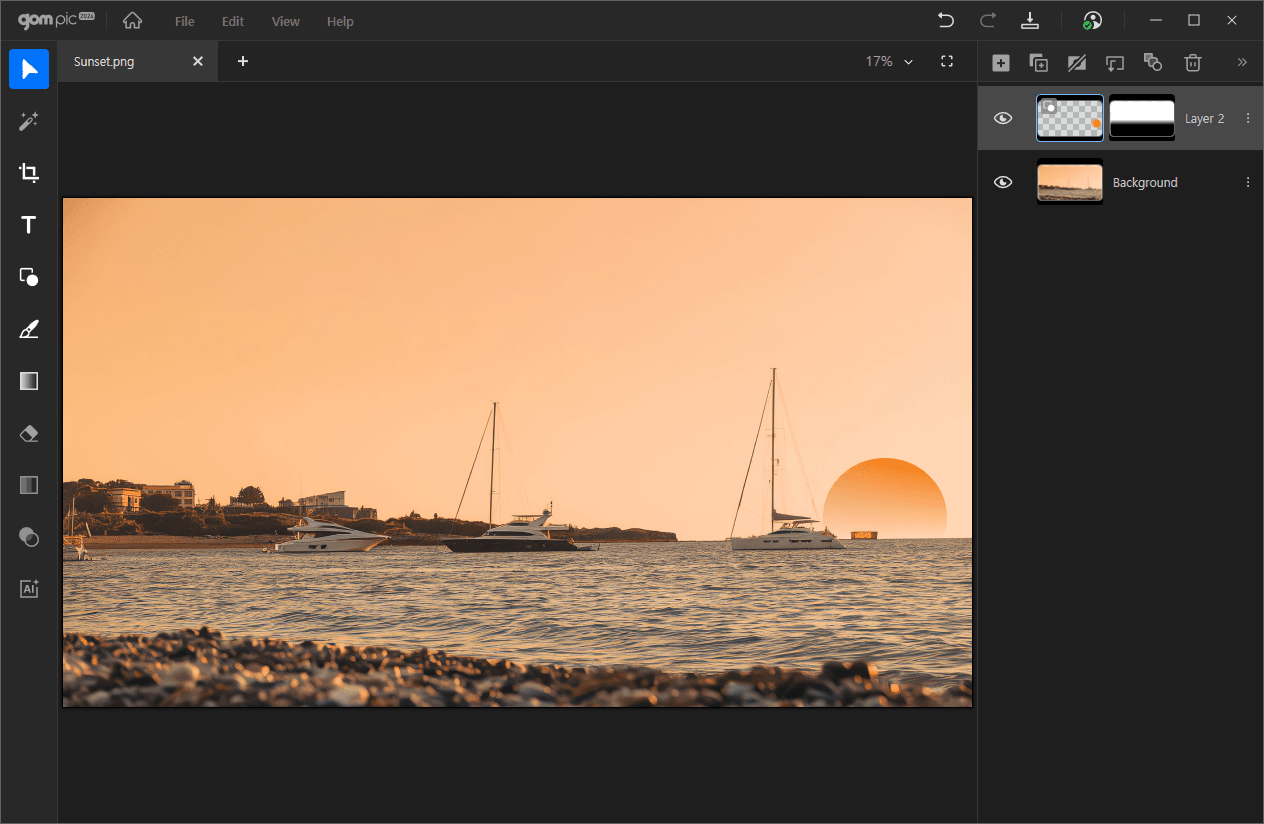The image size is (1264, 824).
Task: Click the add new layer icon
Action: coord(1000,63)
